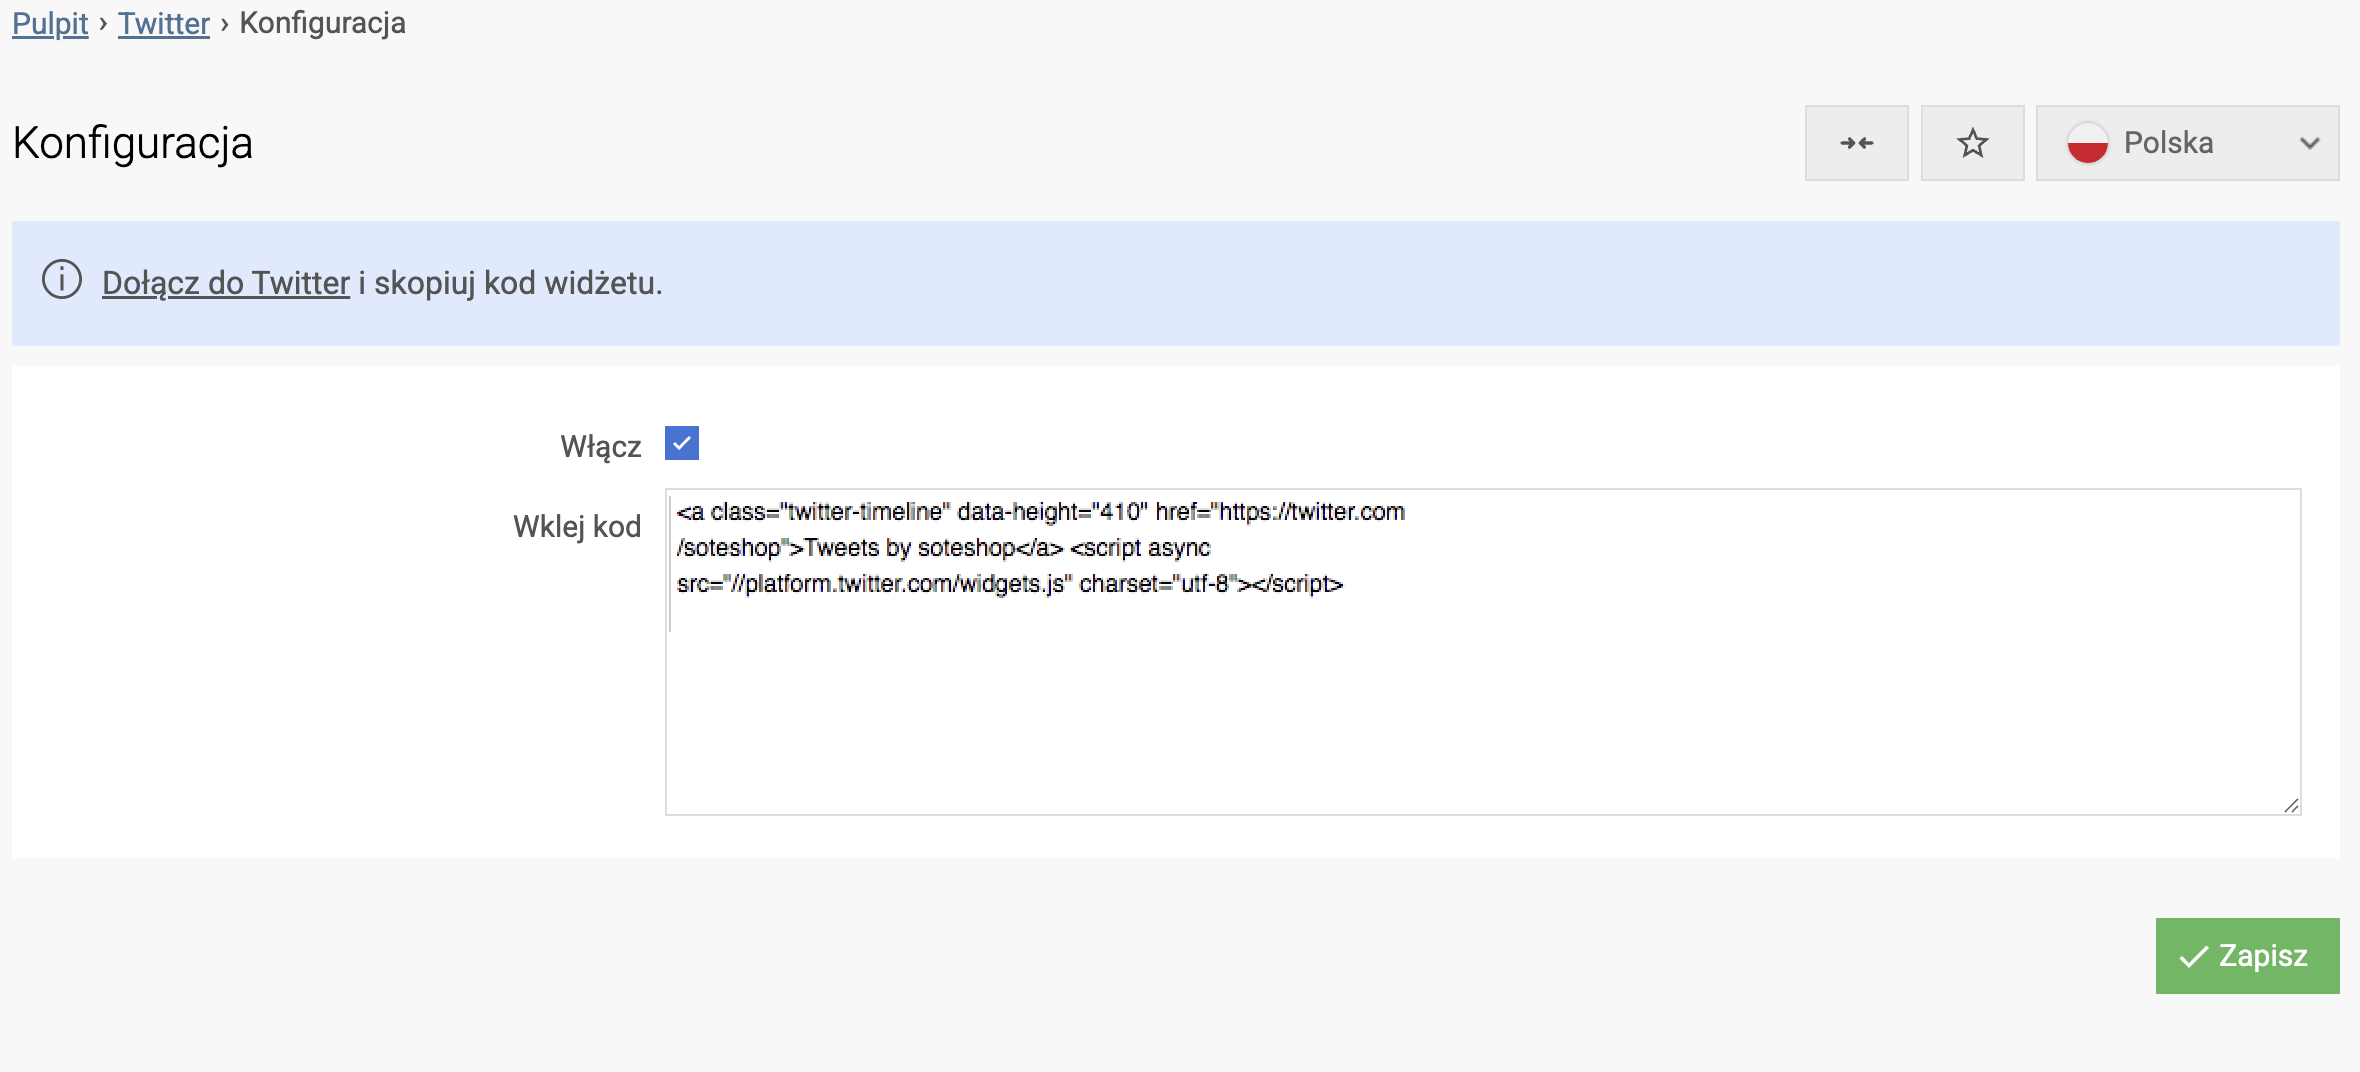This screenshot has width=2360, height=1072.
Task: Mark page as favorite with star icon
Action: 1972,143
